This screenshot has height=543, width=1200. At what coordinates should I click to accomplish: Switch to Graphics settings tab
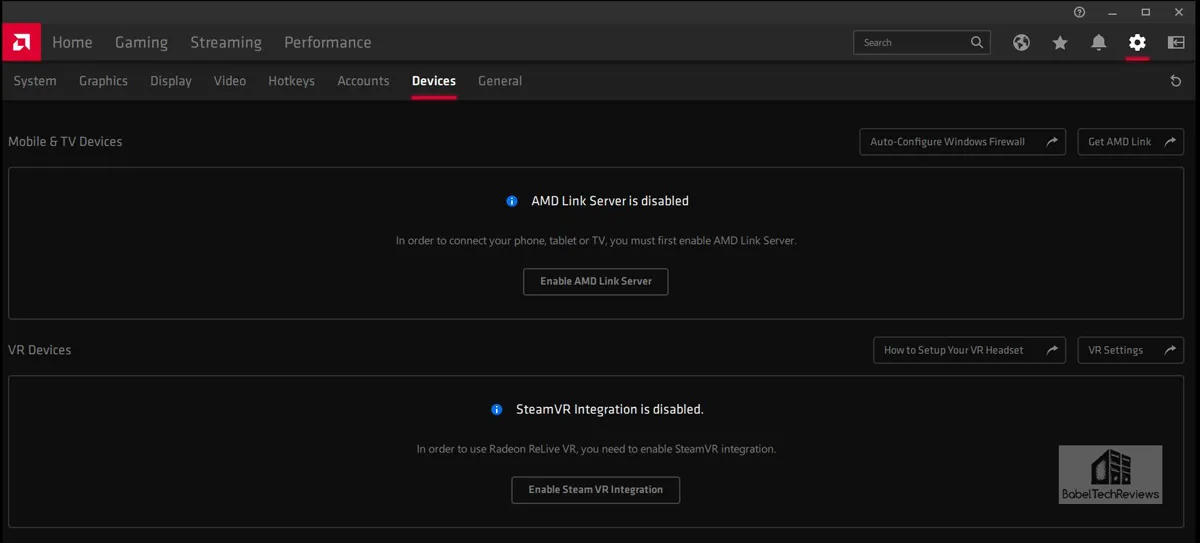point(104,81)
